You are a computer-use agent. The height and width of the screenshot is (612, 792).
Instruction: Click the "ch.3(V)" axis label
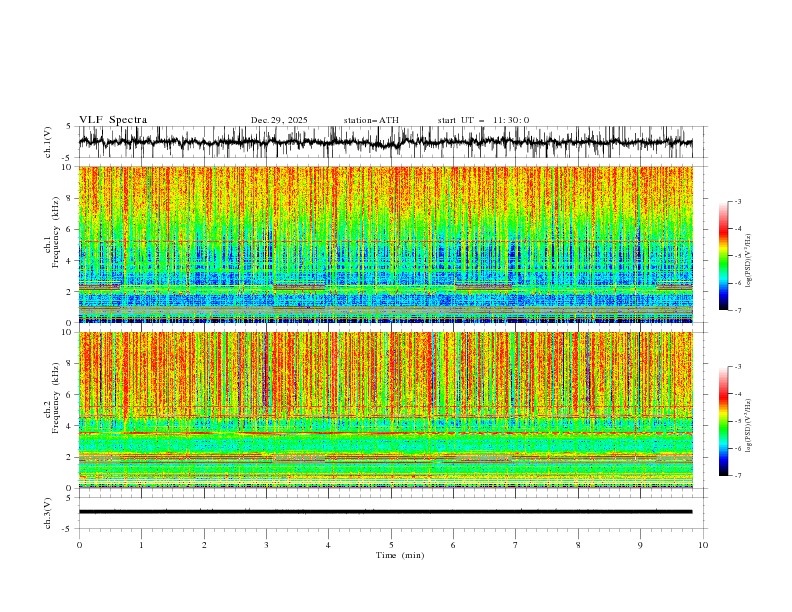click(48, 513)
